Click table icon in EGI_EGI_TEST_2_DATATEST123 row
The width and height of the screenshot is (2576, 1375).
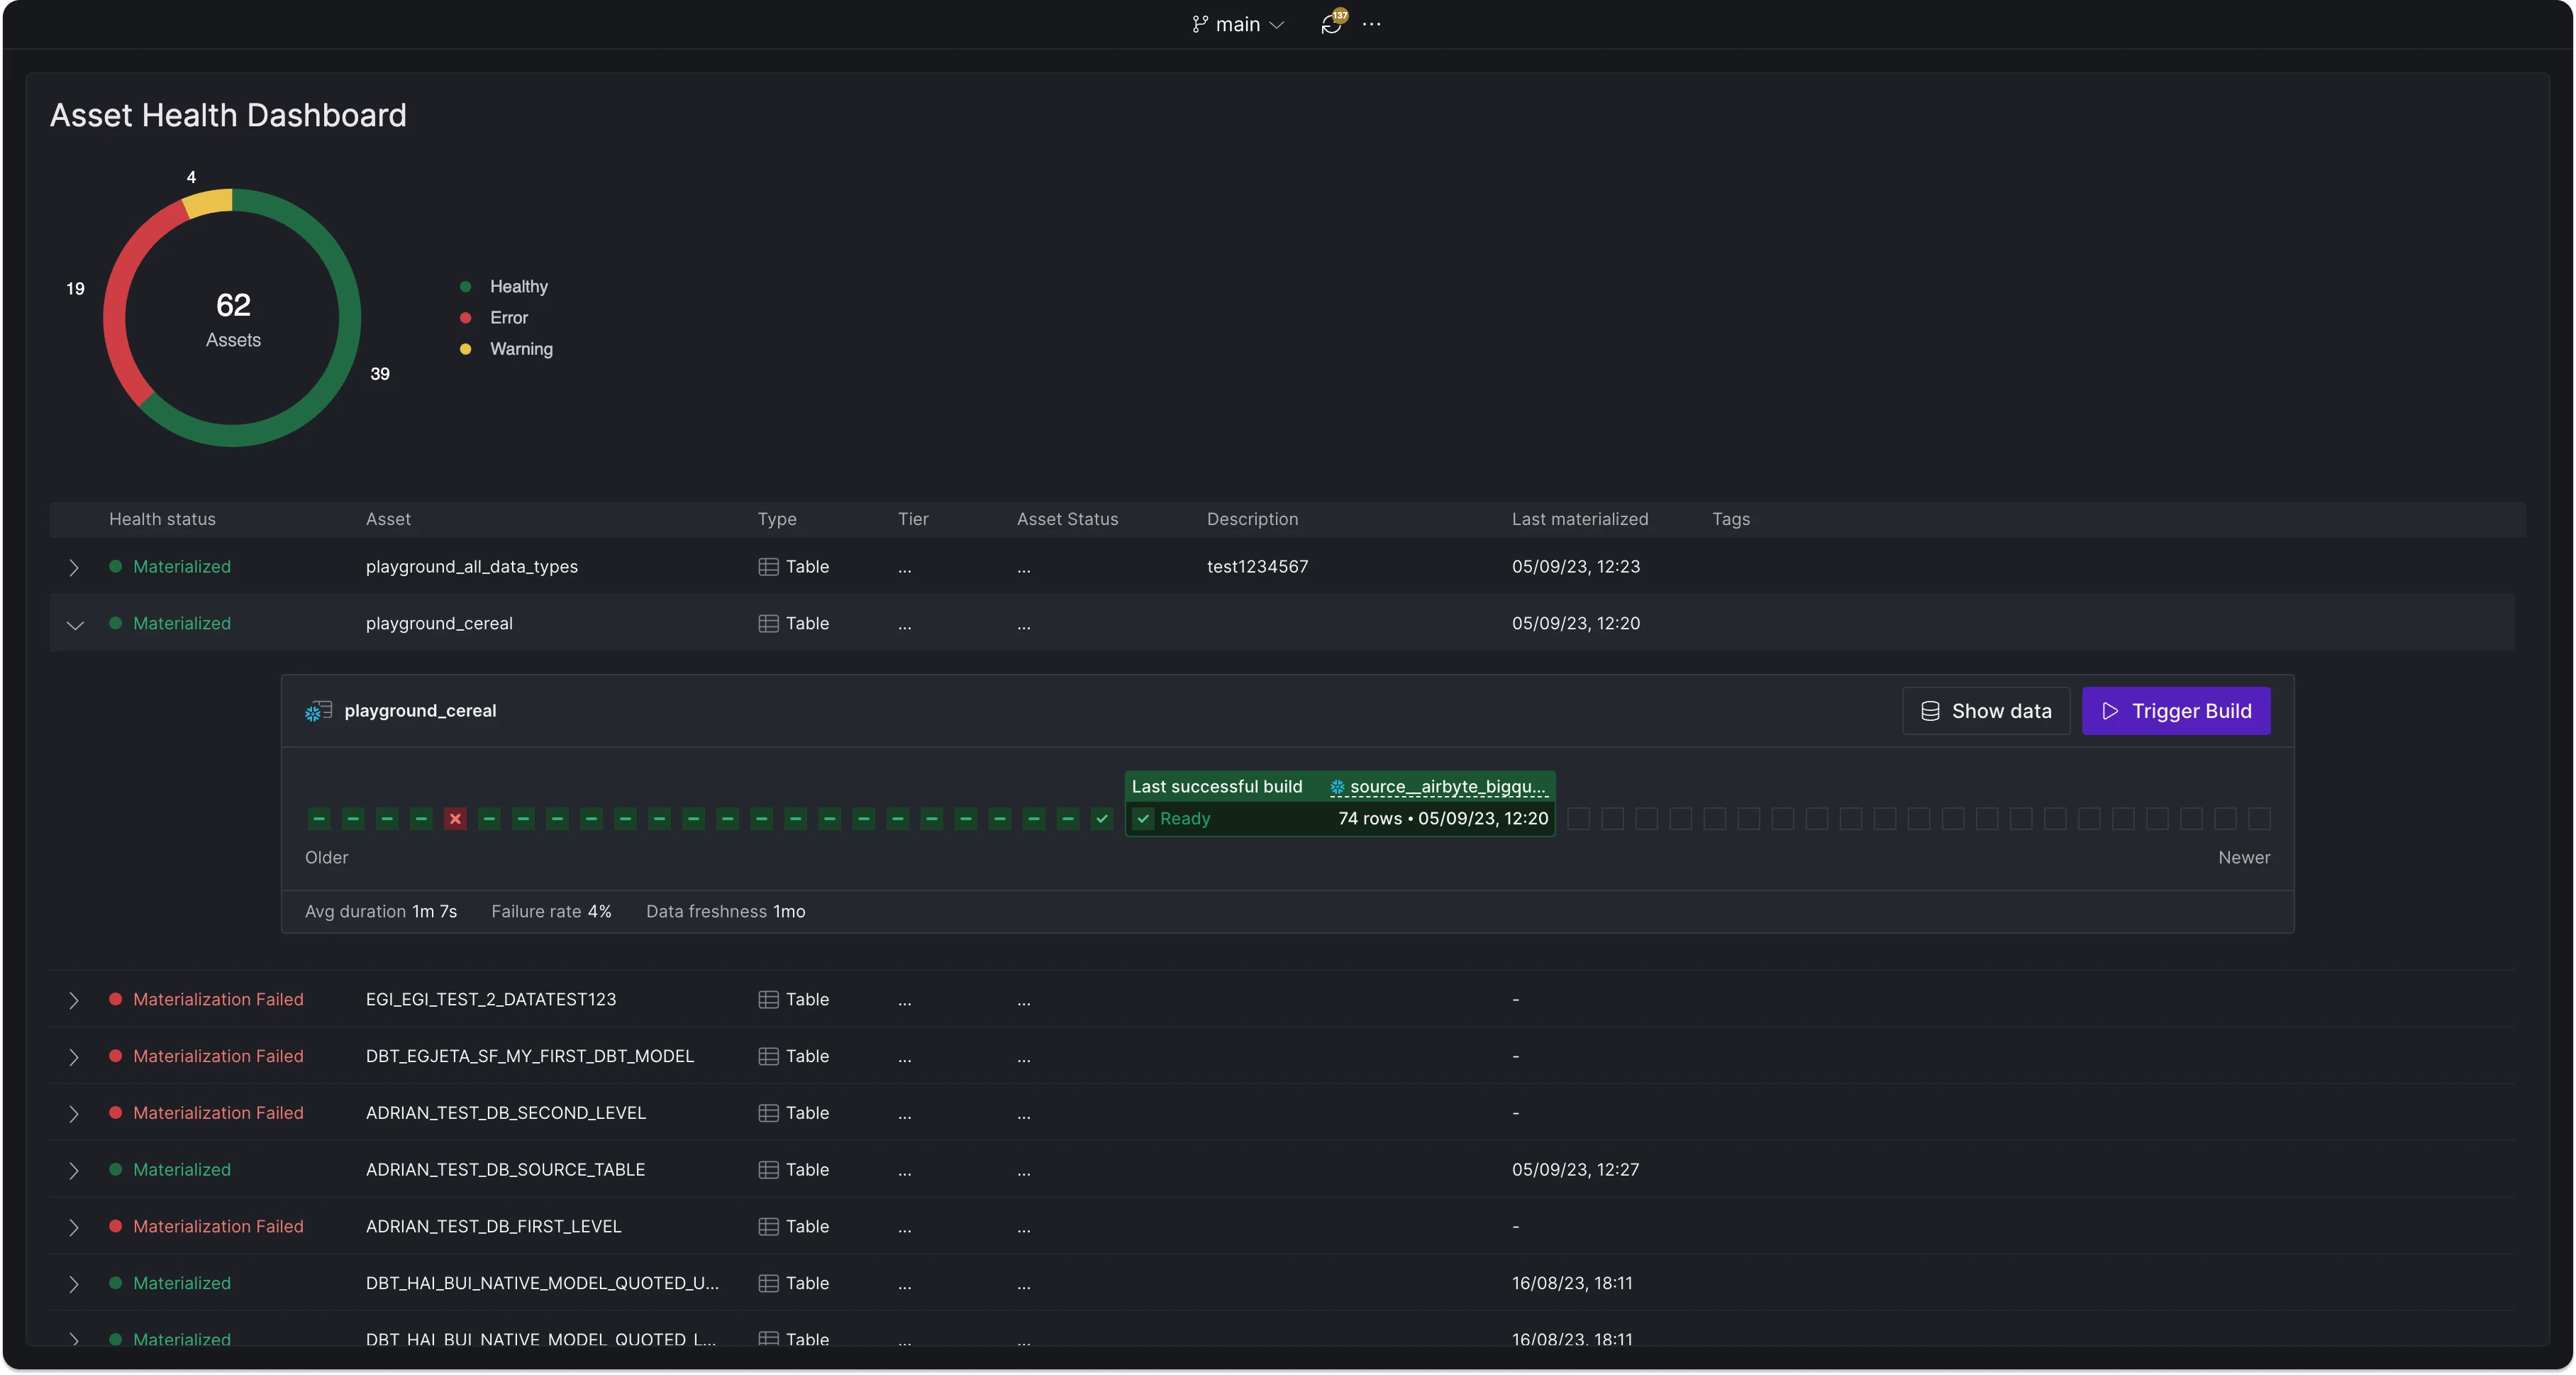768,1000
